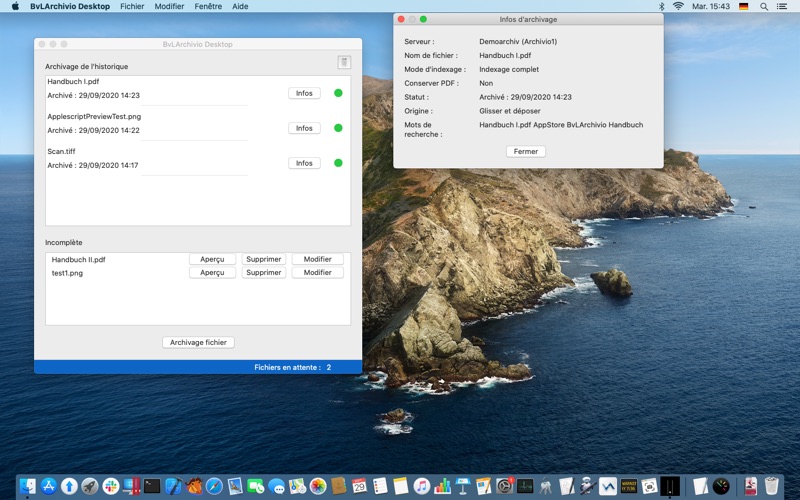This screenshot has width=800, height=500.
Task: Preview test1.png with Aperçu
Action: 212,272
